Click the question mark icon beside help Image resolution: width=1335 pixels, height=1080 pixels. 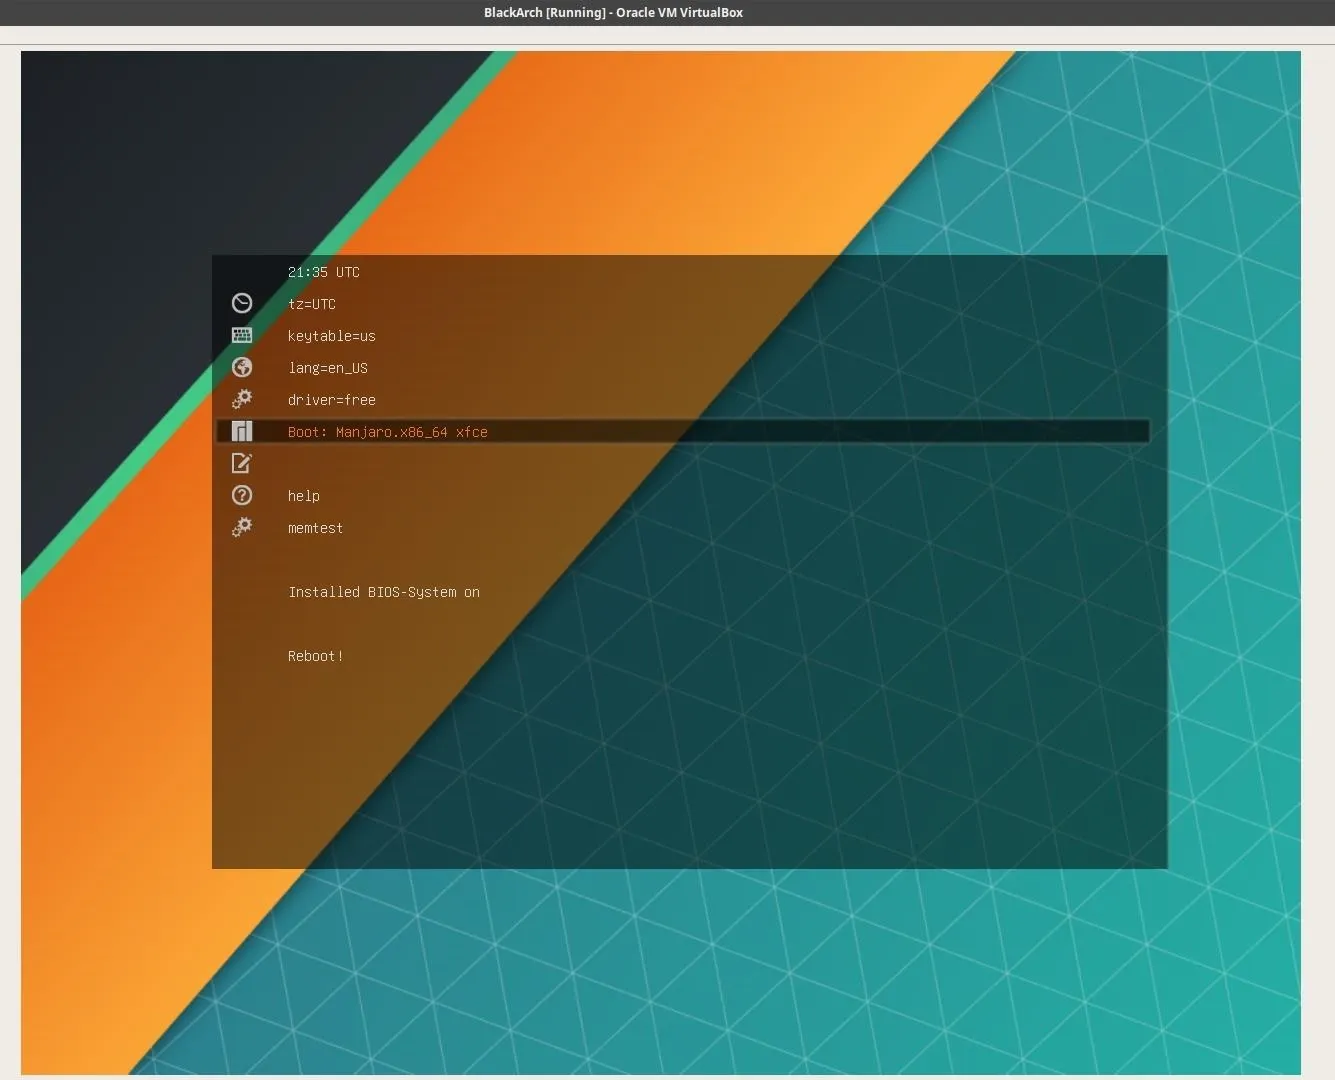(x=242, y=495)
